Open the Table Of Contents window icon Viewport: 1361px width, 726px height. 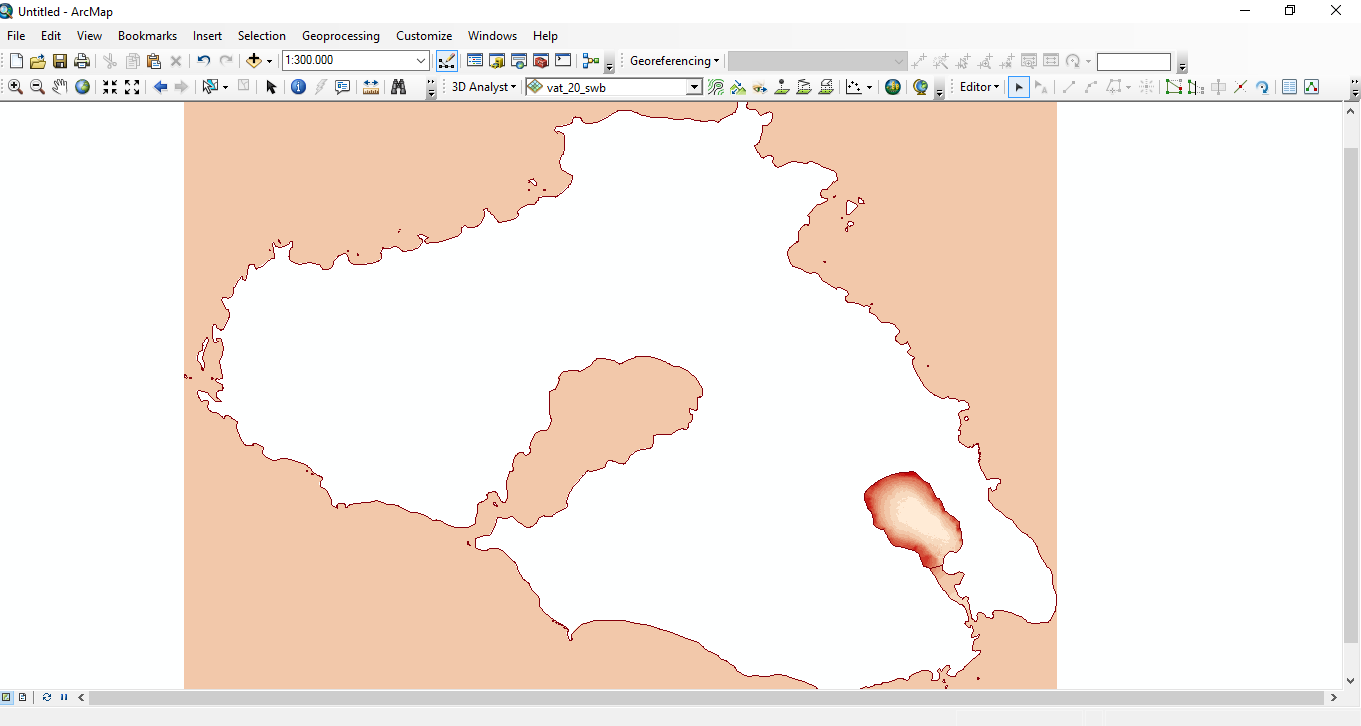pos(475,61)
